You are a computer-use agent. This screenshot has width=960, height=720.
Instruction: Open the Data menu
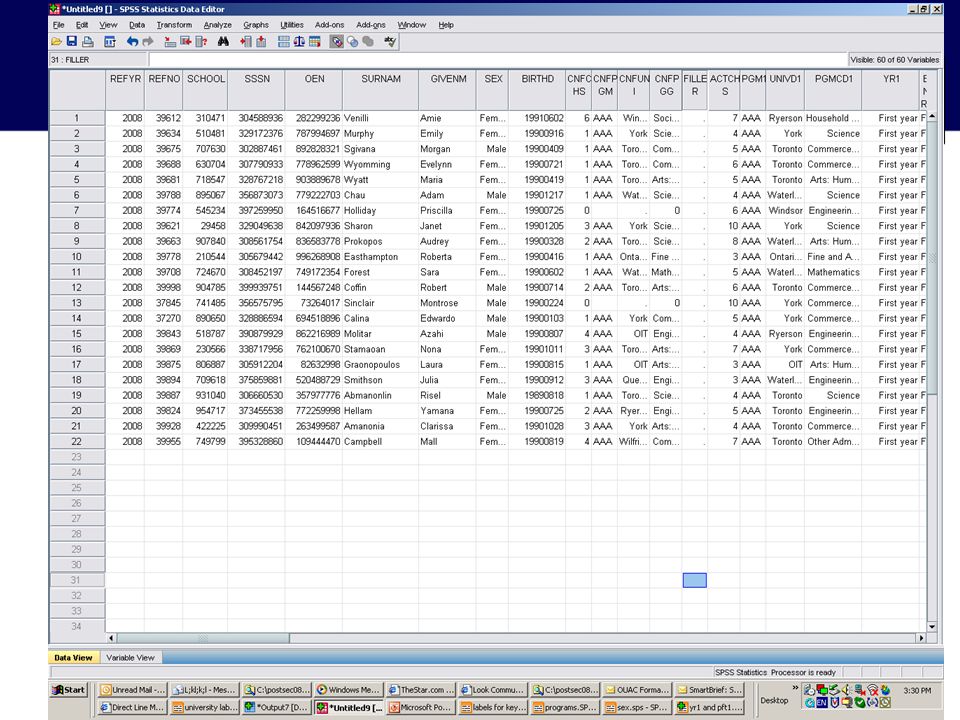(x=137, y=25)
